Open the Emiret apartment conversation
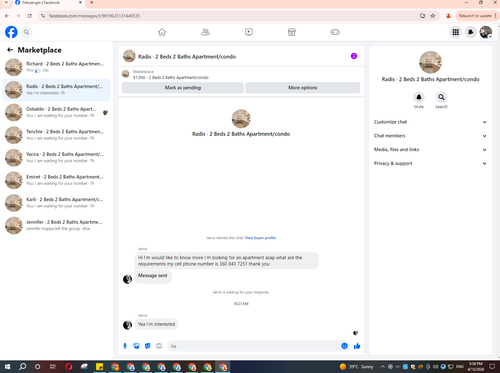Viewport: 500px width, 373px height. (x=56, y=180)
